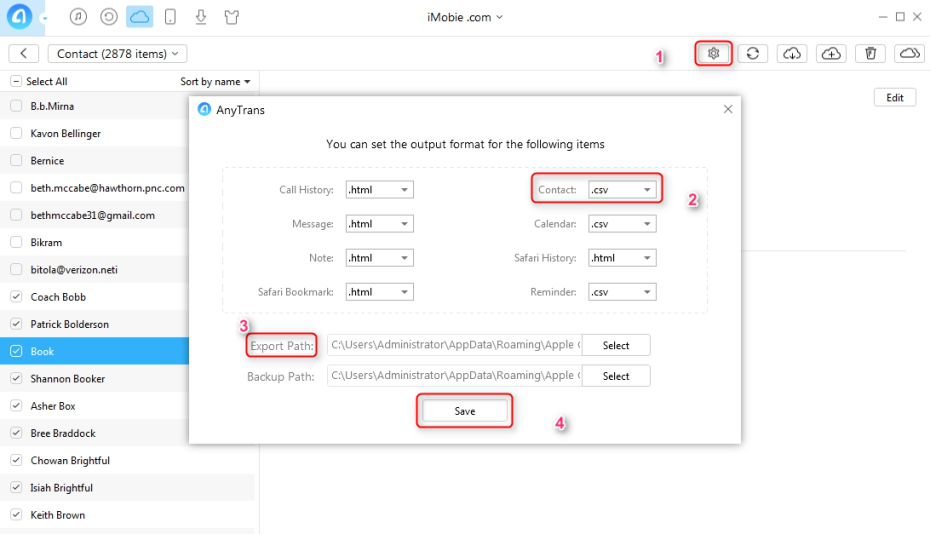Select the Book contact row

(94, 352)
